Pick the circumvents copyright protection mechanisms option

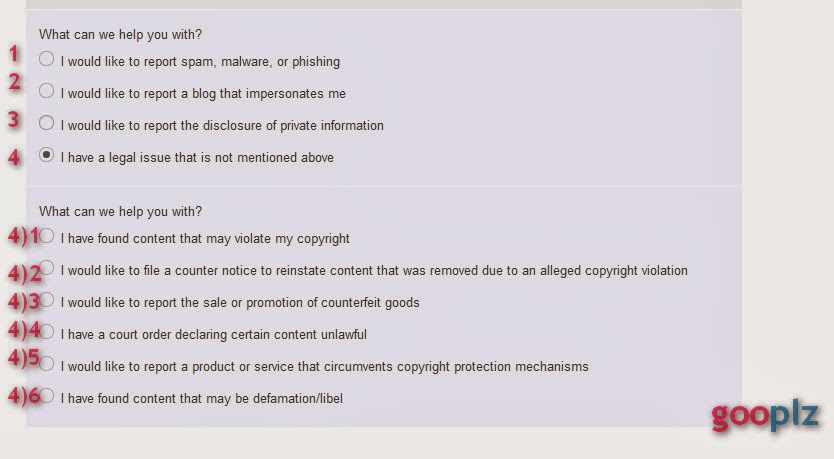coord(46,364)
